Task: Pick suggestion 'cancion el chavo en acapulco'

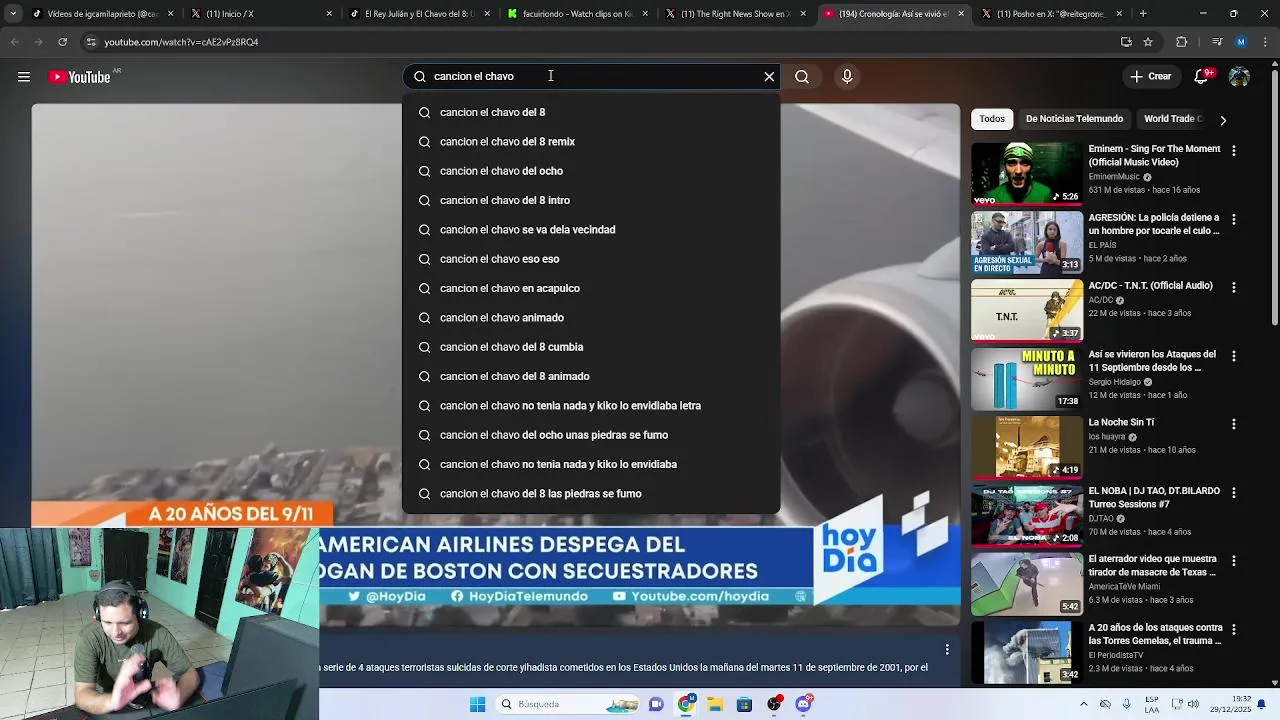Action: tap(591, 288)
